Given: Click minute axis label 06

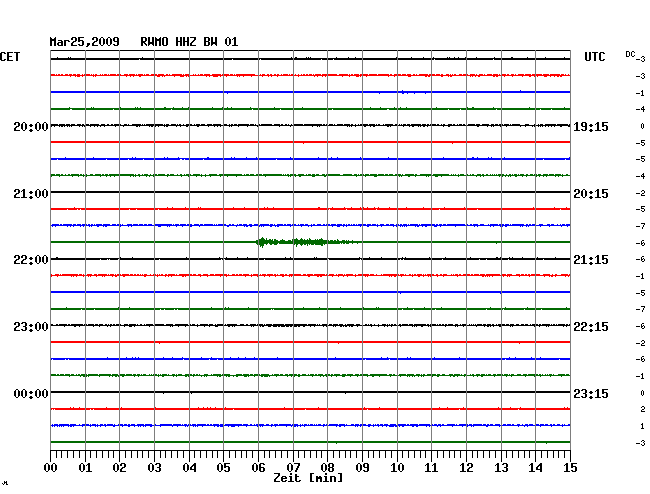Looking at the screenshot, I should pos(258,468).
